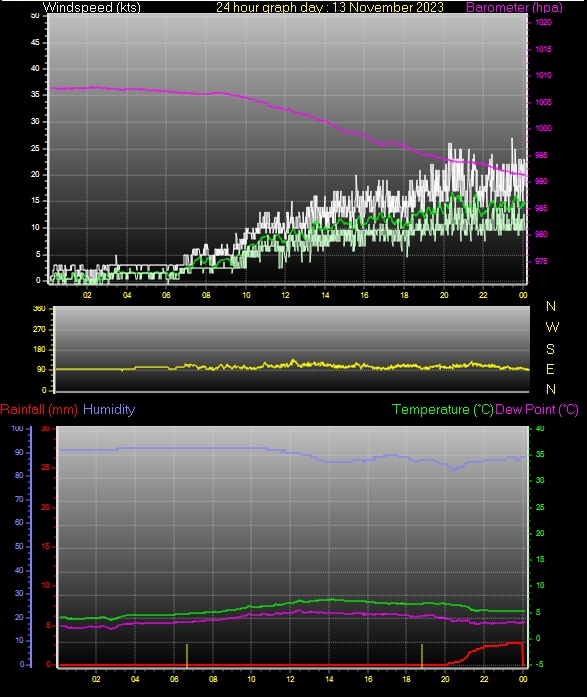Viewport: 587px width, 697px height.
Task: Click the Humidity legend label
Action: [109, 409]
